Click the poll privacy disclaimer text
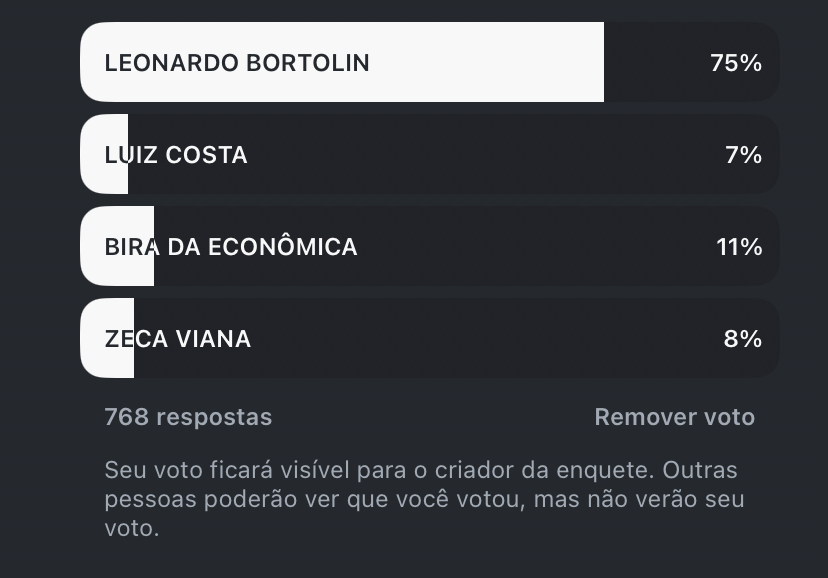Viewport: 828px width, 578px height. click(x=420, y=495)
